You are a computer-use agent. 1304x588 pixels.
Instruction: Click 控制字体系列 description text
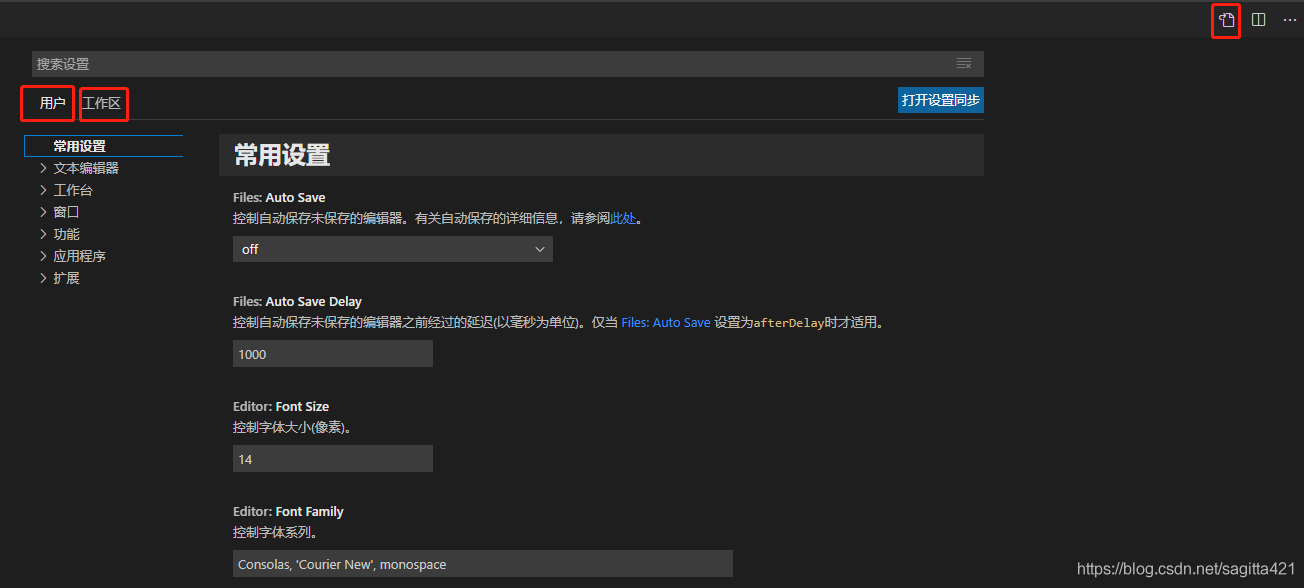(x=275, y=532)
